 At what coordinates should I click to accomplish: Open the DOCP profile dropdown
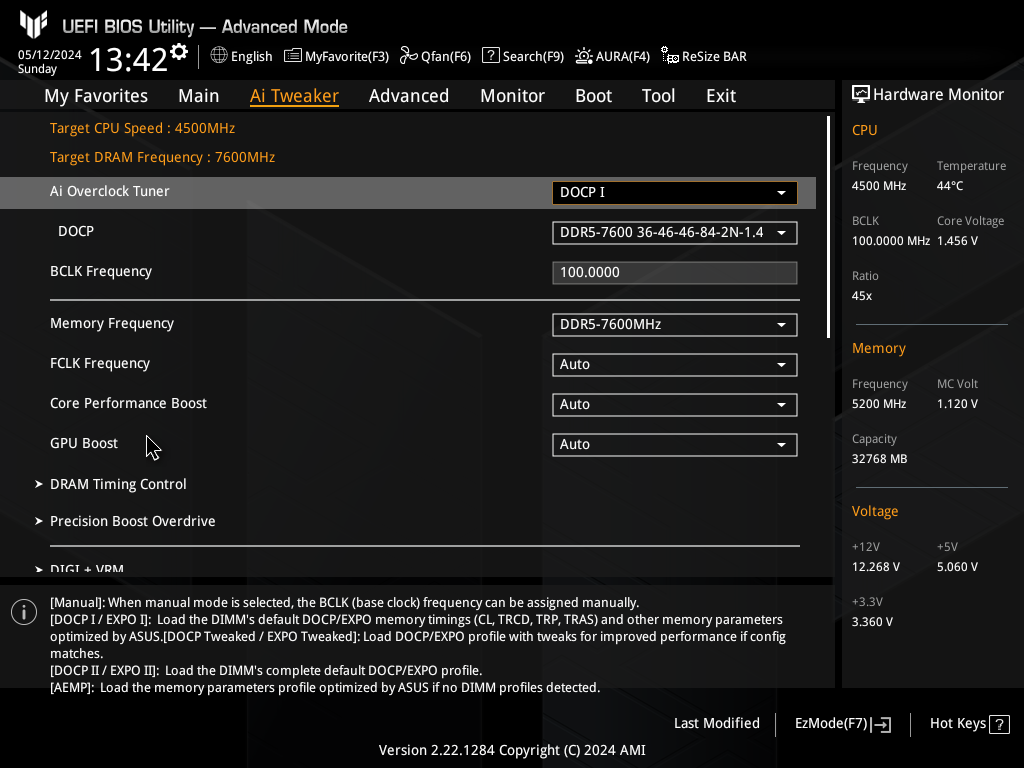(675, 232)
